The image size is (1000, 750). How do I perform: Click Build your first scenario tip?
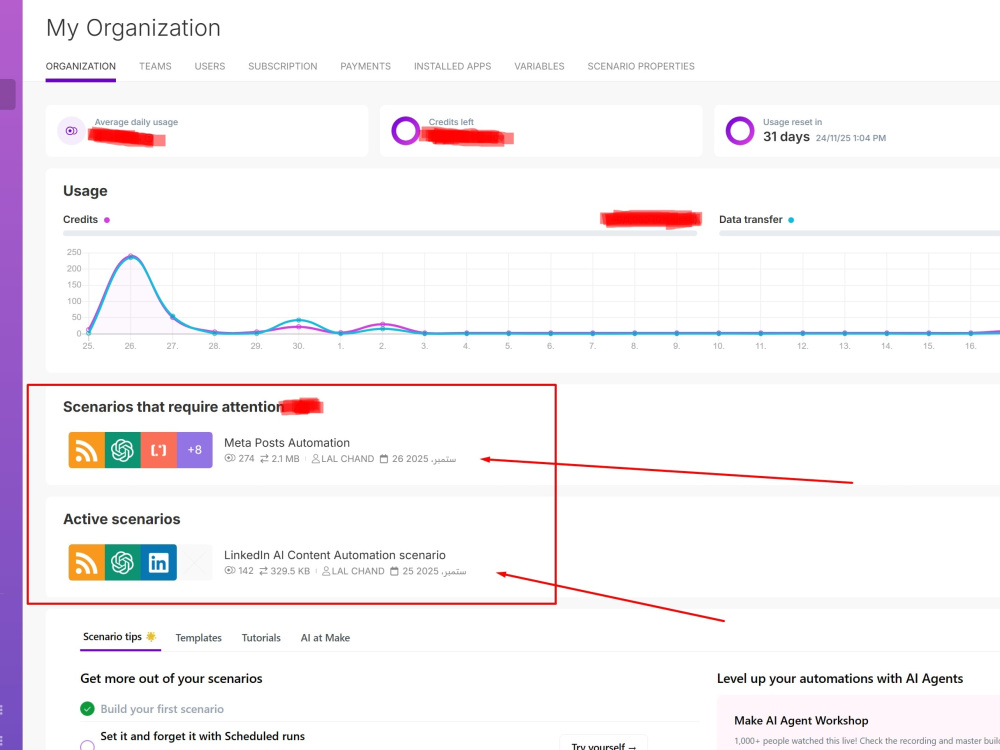[x=162, y=709]
